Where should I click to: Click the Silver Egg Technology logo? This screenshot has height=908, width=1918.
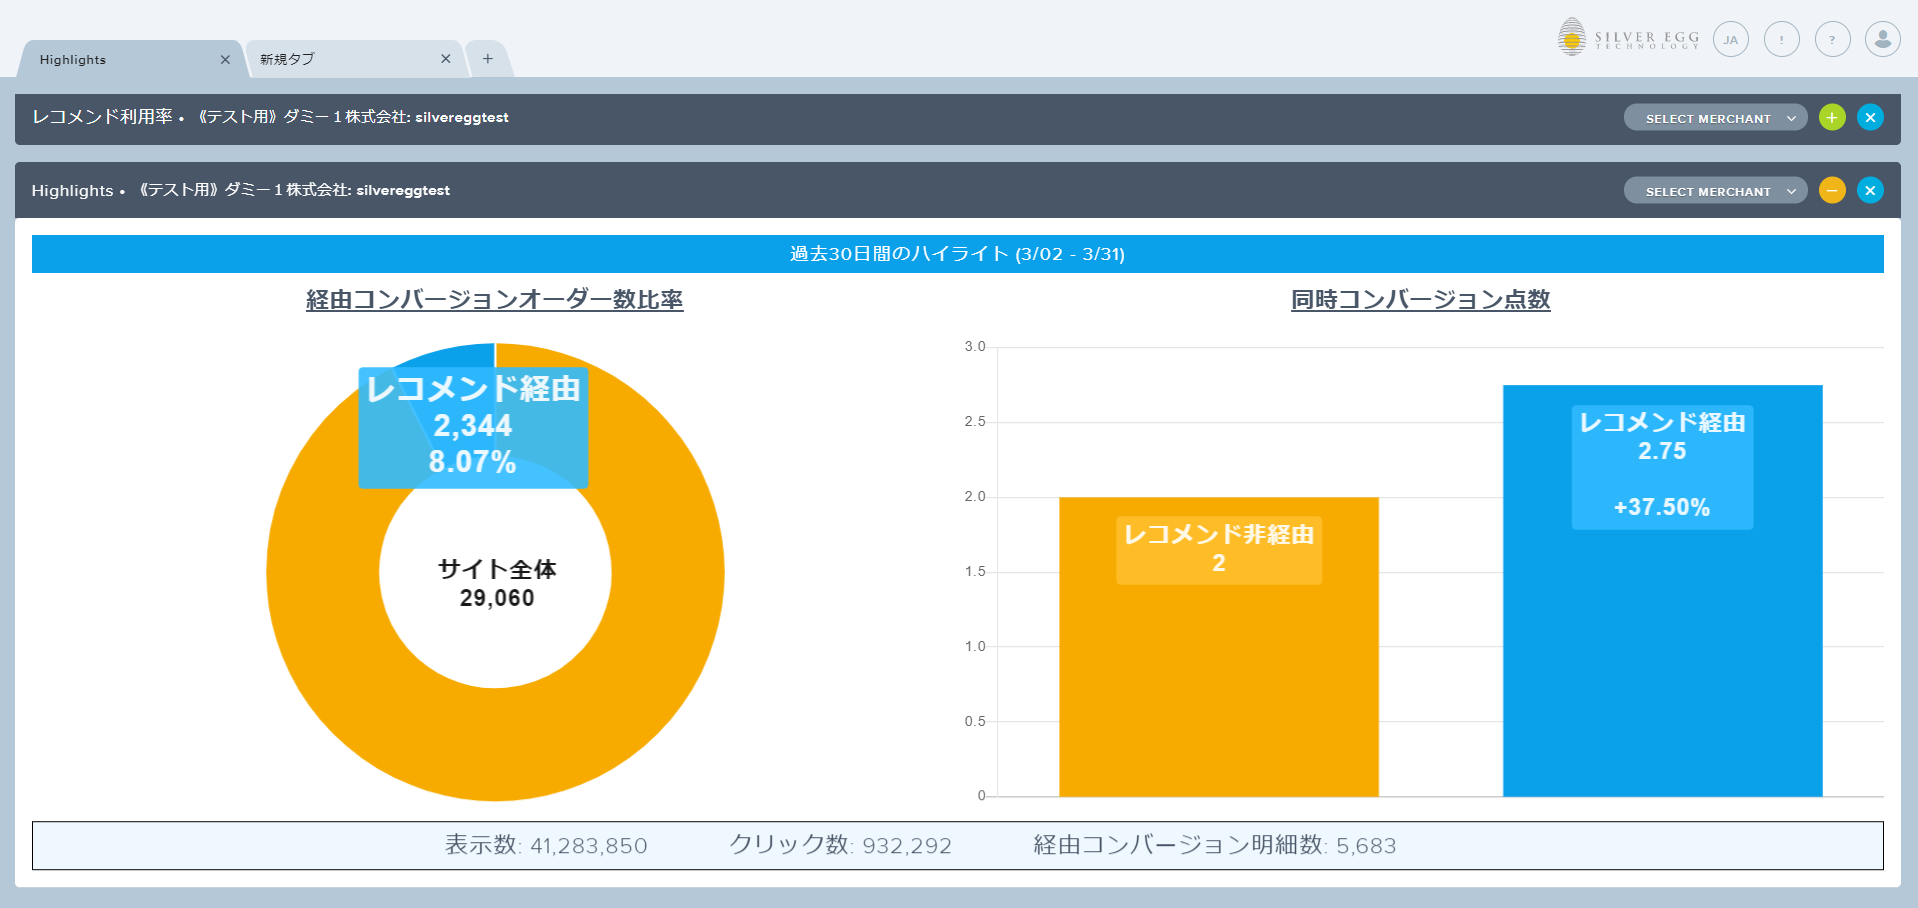tap(1628, 38)
